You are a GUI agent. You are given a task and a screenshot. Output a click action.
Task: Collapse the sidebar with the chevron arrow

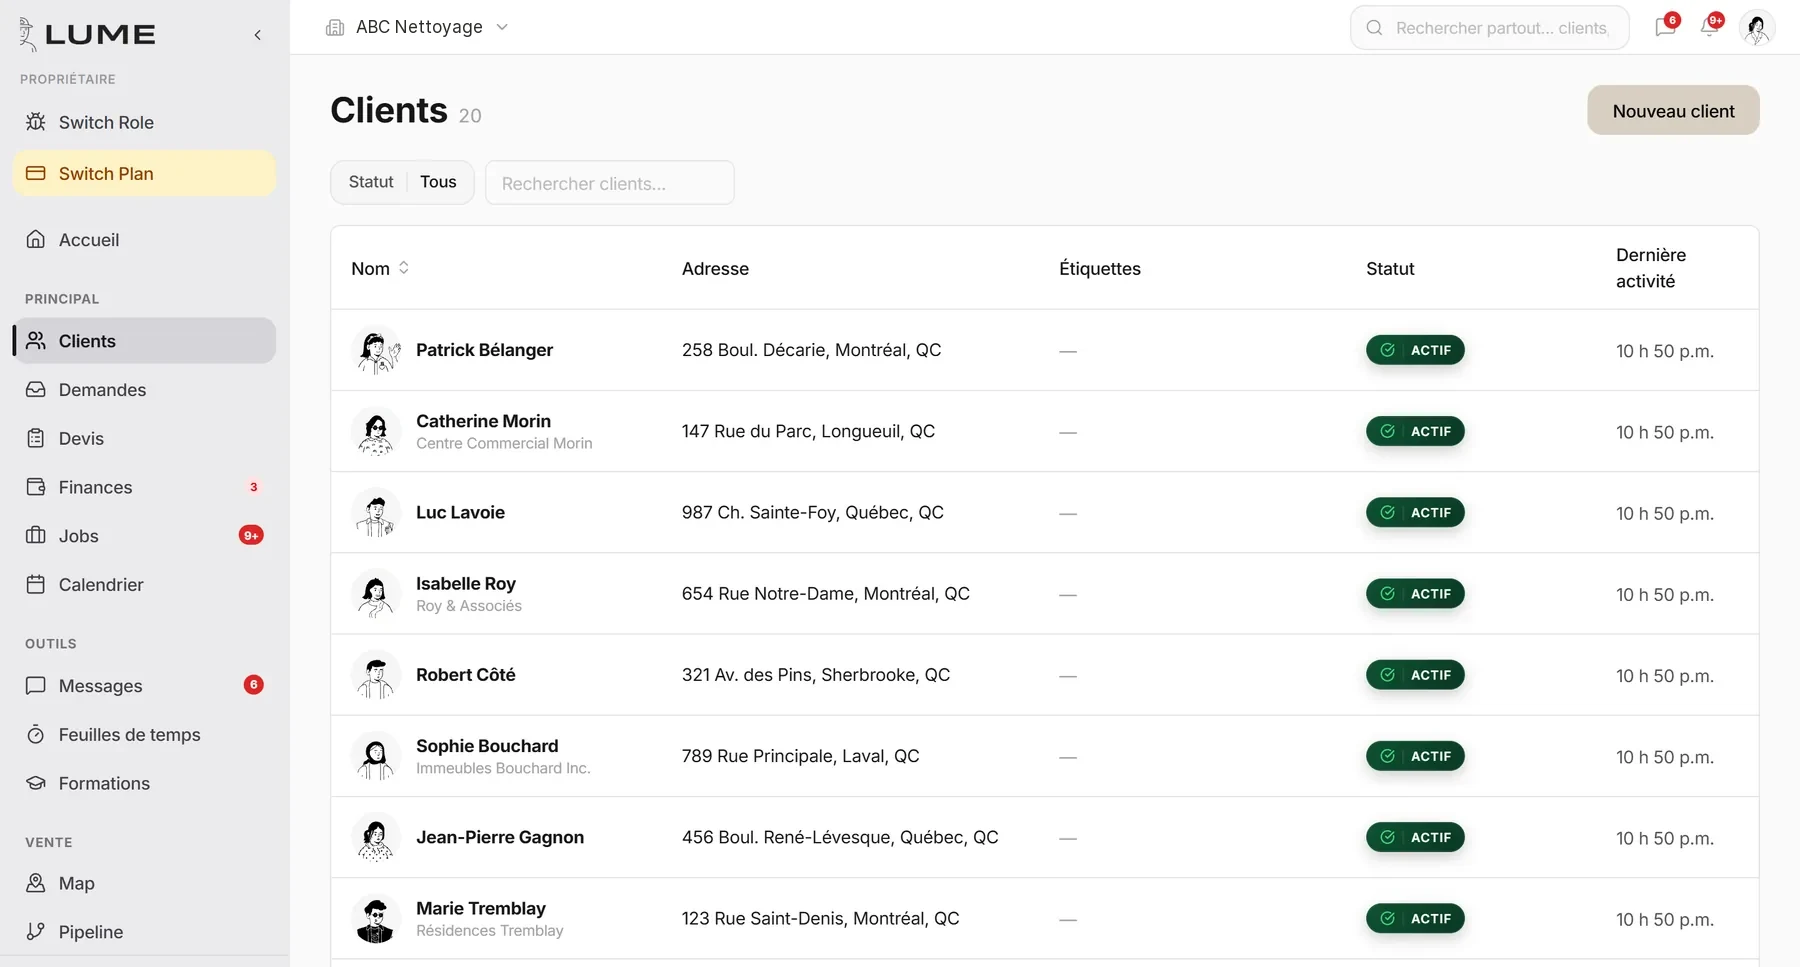(x=257, y=35)
